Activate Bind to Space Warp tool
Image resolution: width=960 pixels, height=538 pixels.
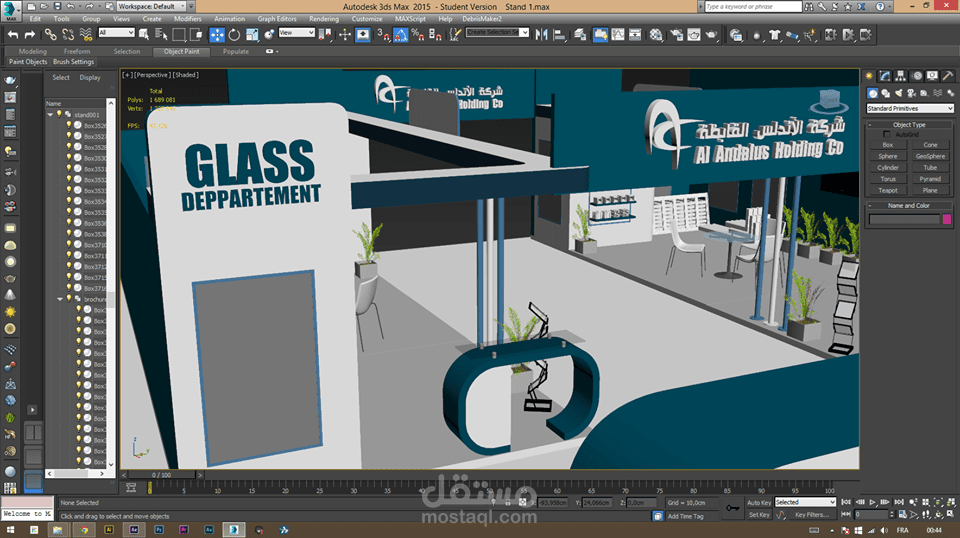click(x=86, y=35)
